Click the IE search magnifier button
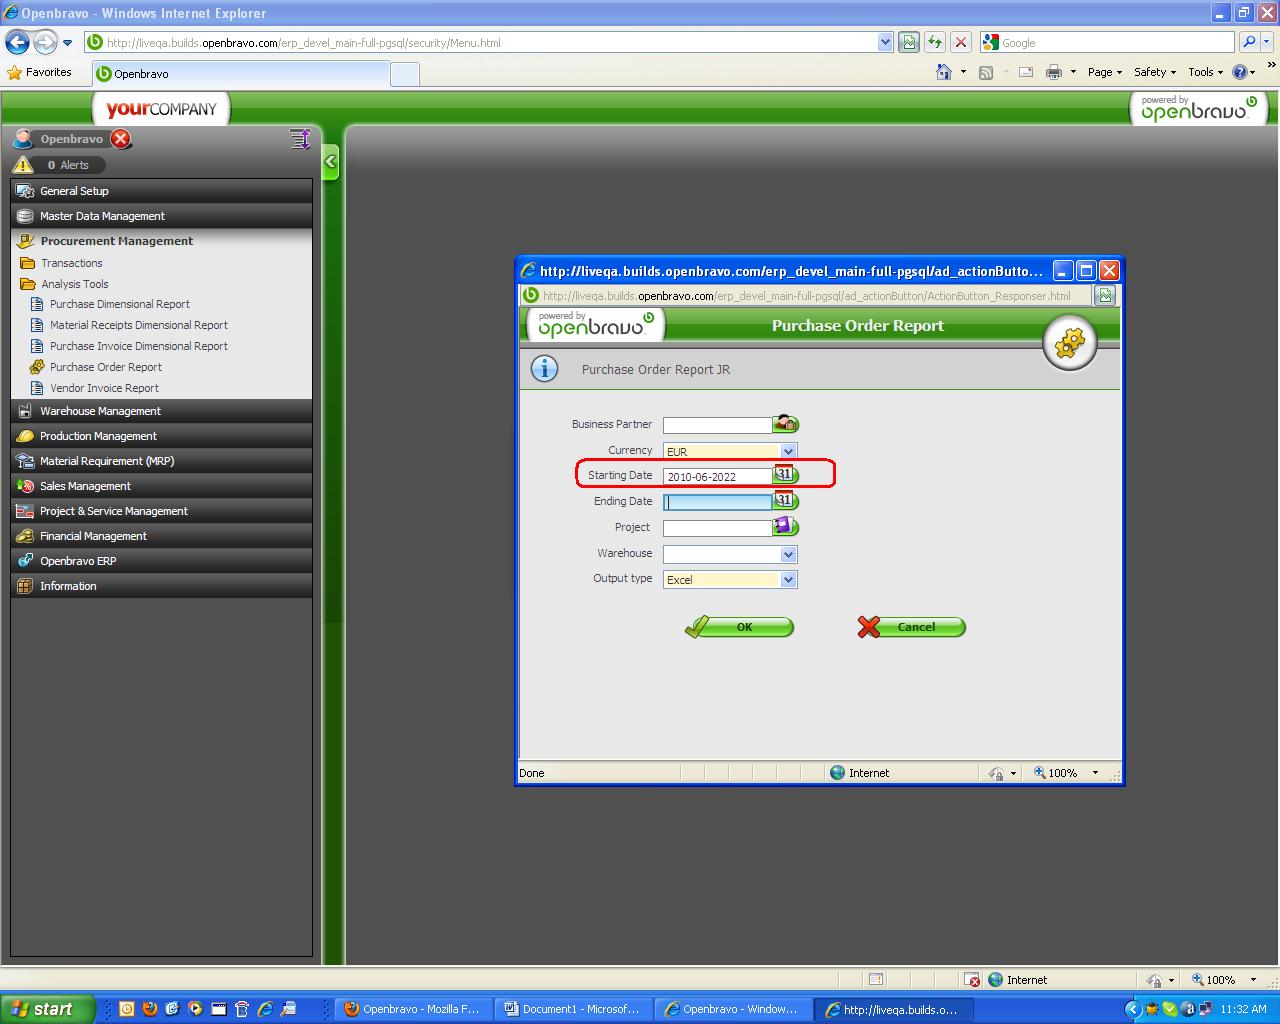The width and height of the screenshot is (1280, 1024). pos(1249,42)
